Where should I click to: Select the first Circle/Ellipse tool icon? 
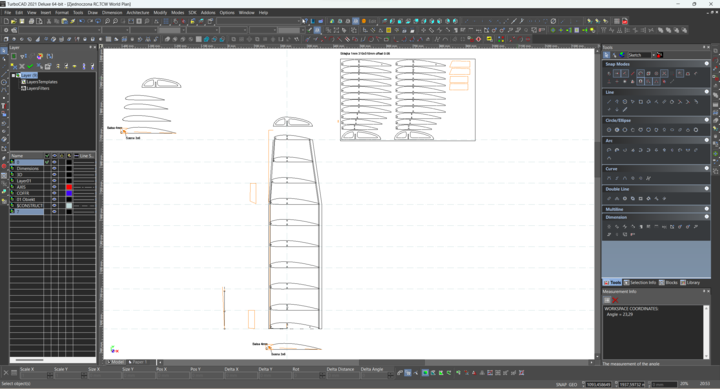point(609,130)
